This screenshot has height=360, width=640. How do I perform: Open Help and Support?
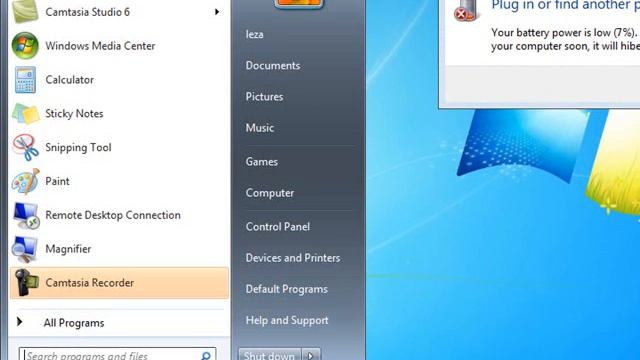point(287,320)
